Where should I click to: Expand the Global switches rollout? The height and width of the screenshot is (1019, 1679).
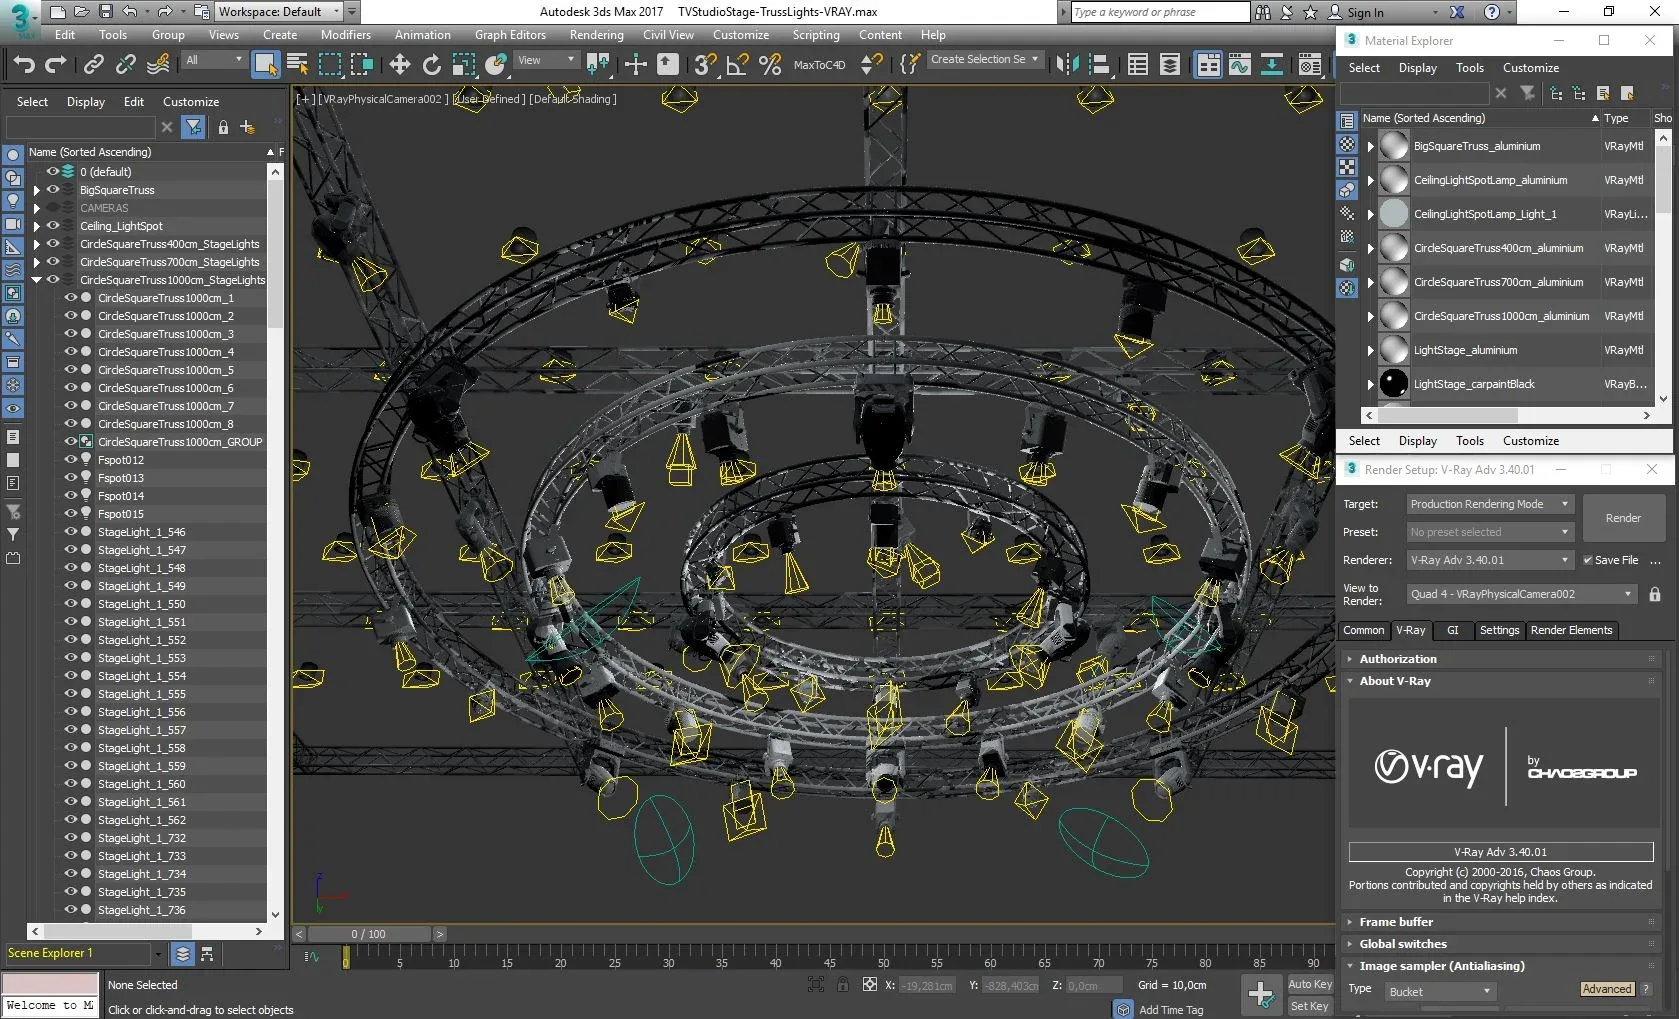click(x=1403, y=944)
